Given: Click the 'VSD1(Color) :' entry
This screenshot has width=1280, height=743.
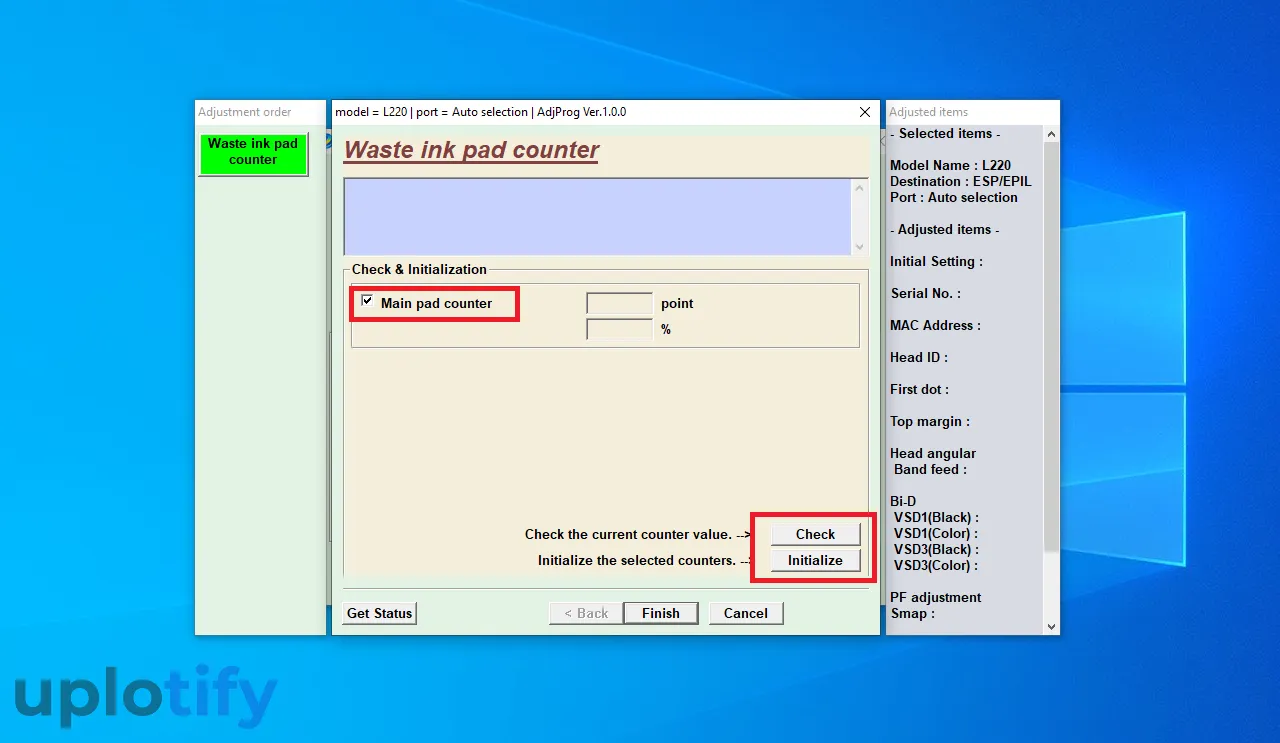Looking at the screenshot, I should (x=936, y=533).
